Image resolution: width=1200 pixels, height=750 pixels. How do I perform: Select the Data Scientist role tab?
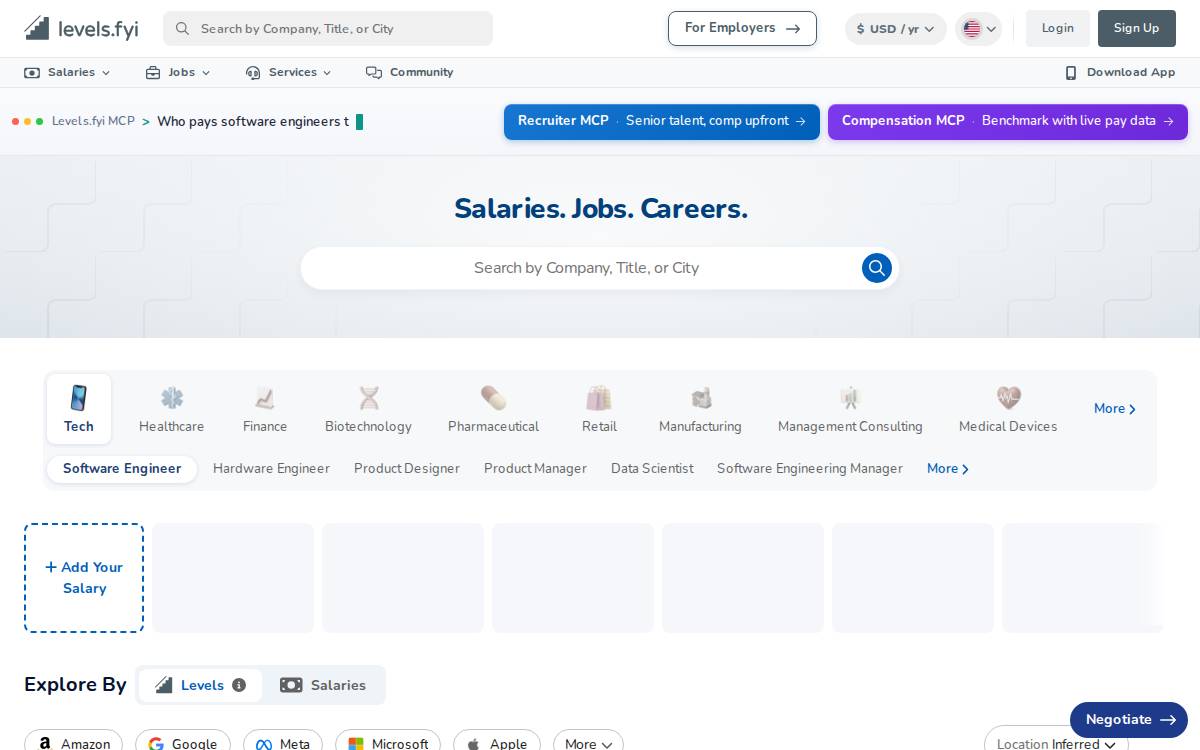click(652, 469)
